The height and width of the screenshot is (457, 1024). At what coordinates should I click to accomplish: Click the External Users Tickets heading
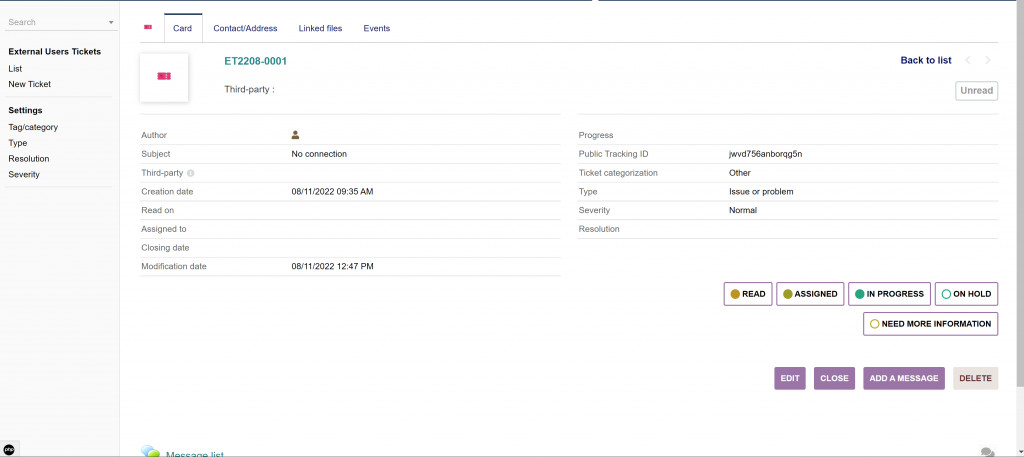point(55,52)
